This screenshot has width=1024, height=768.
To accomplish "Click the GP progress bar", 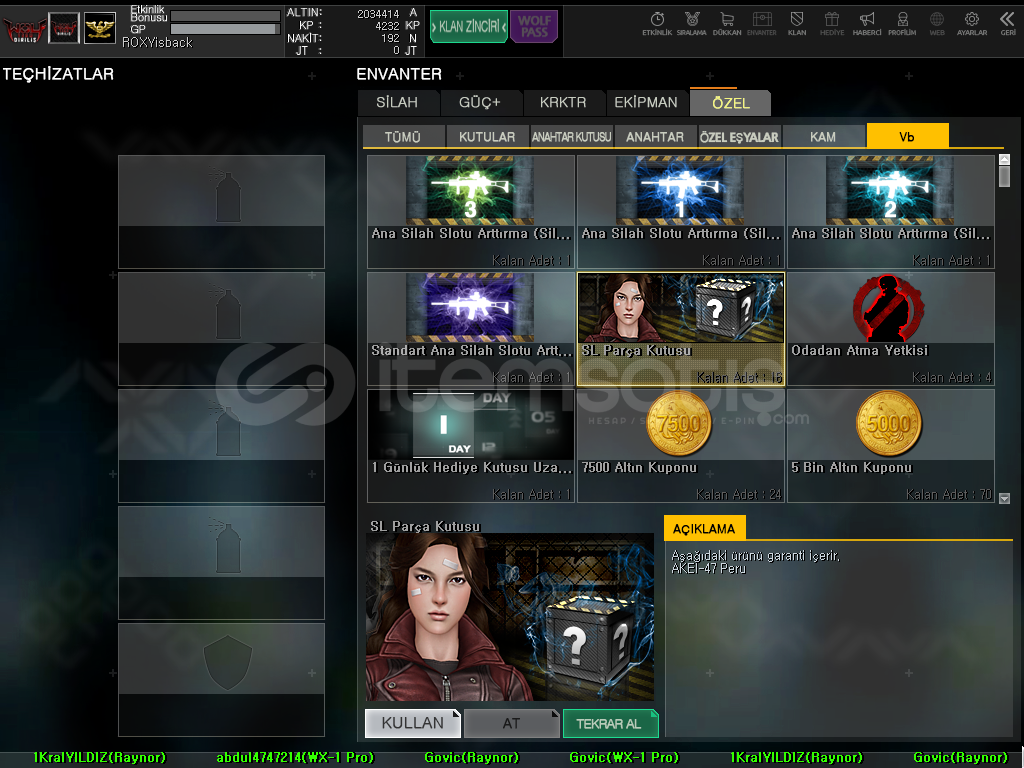I will 225,29.
